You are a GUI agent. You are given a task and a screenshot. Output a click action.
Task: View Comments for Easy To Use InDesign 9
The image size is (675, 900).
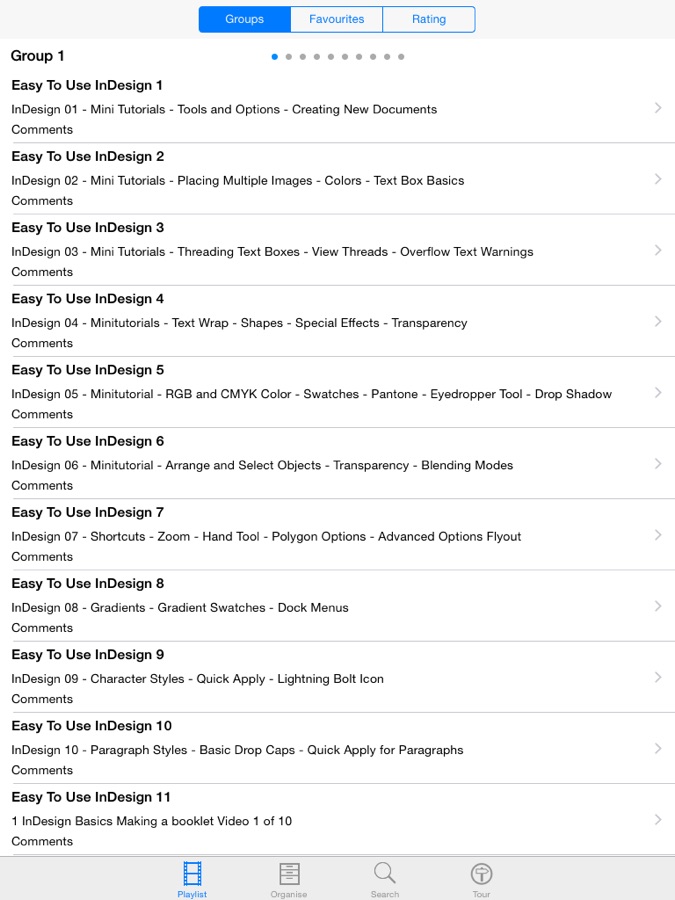[x=42, y=699]
